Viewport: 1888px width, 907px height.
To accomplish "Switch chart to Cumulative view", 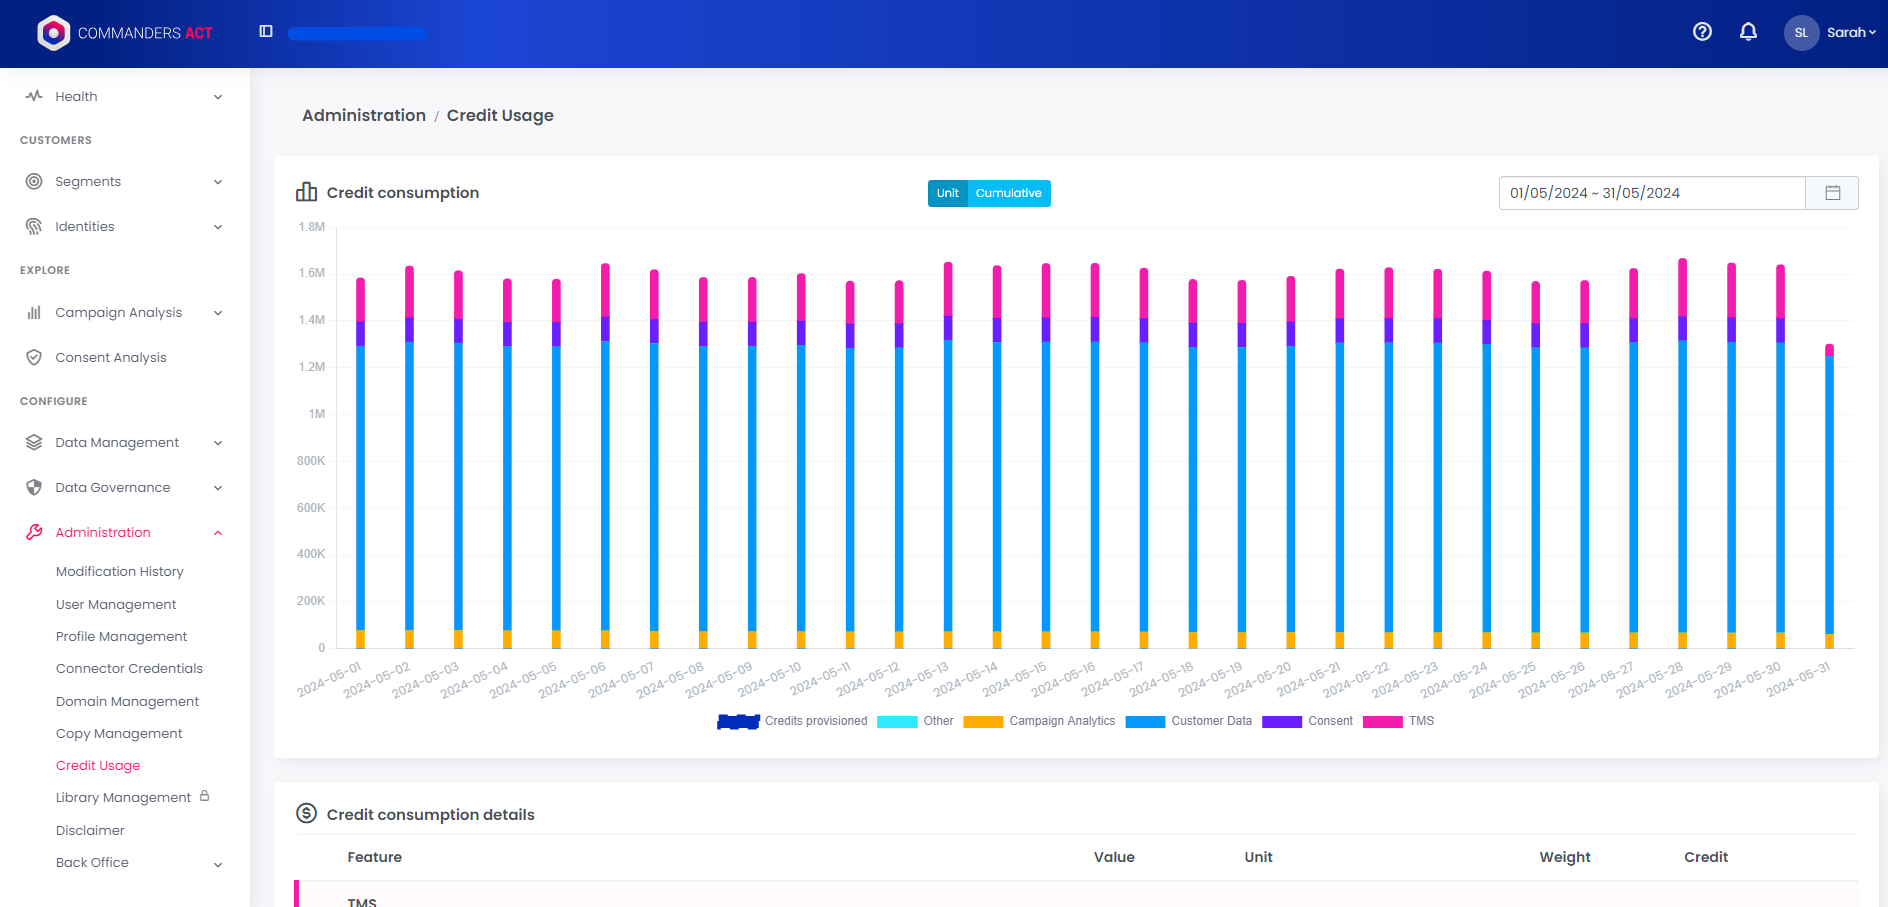I will [x=1008, y=193].
